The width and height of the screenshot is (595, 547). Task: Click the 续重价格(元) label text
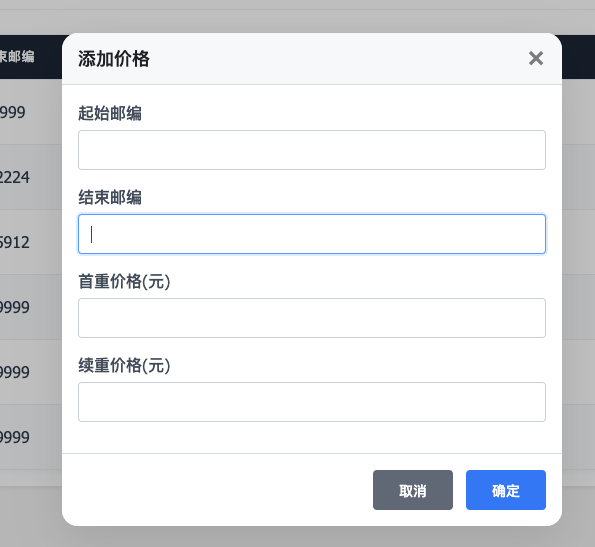tap(124, 365)
